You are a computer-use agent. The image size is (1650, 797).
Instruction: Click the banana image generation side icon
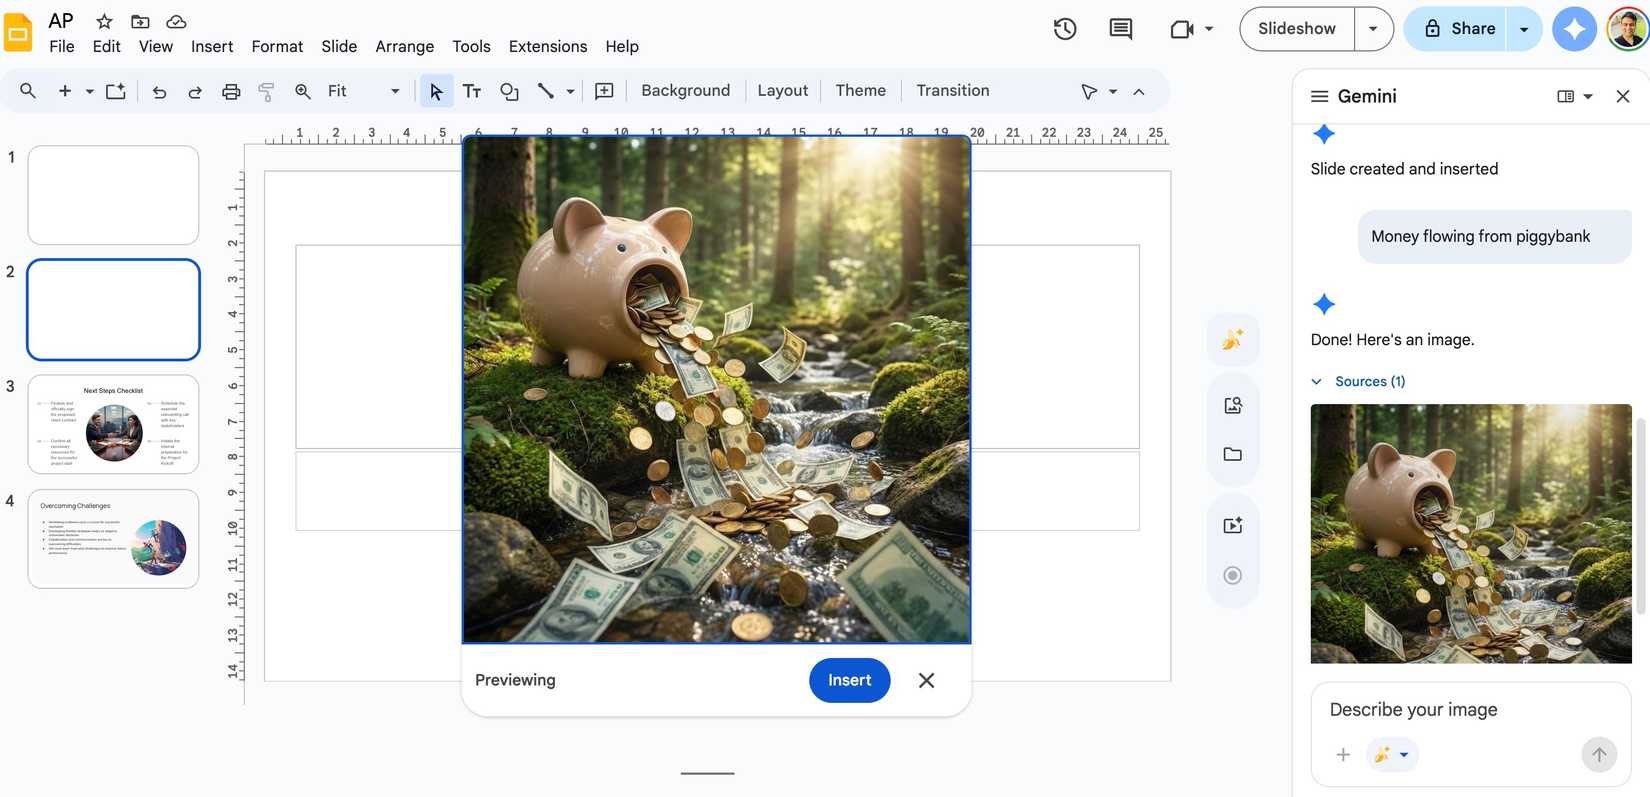tap(1233, 339)
